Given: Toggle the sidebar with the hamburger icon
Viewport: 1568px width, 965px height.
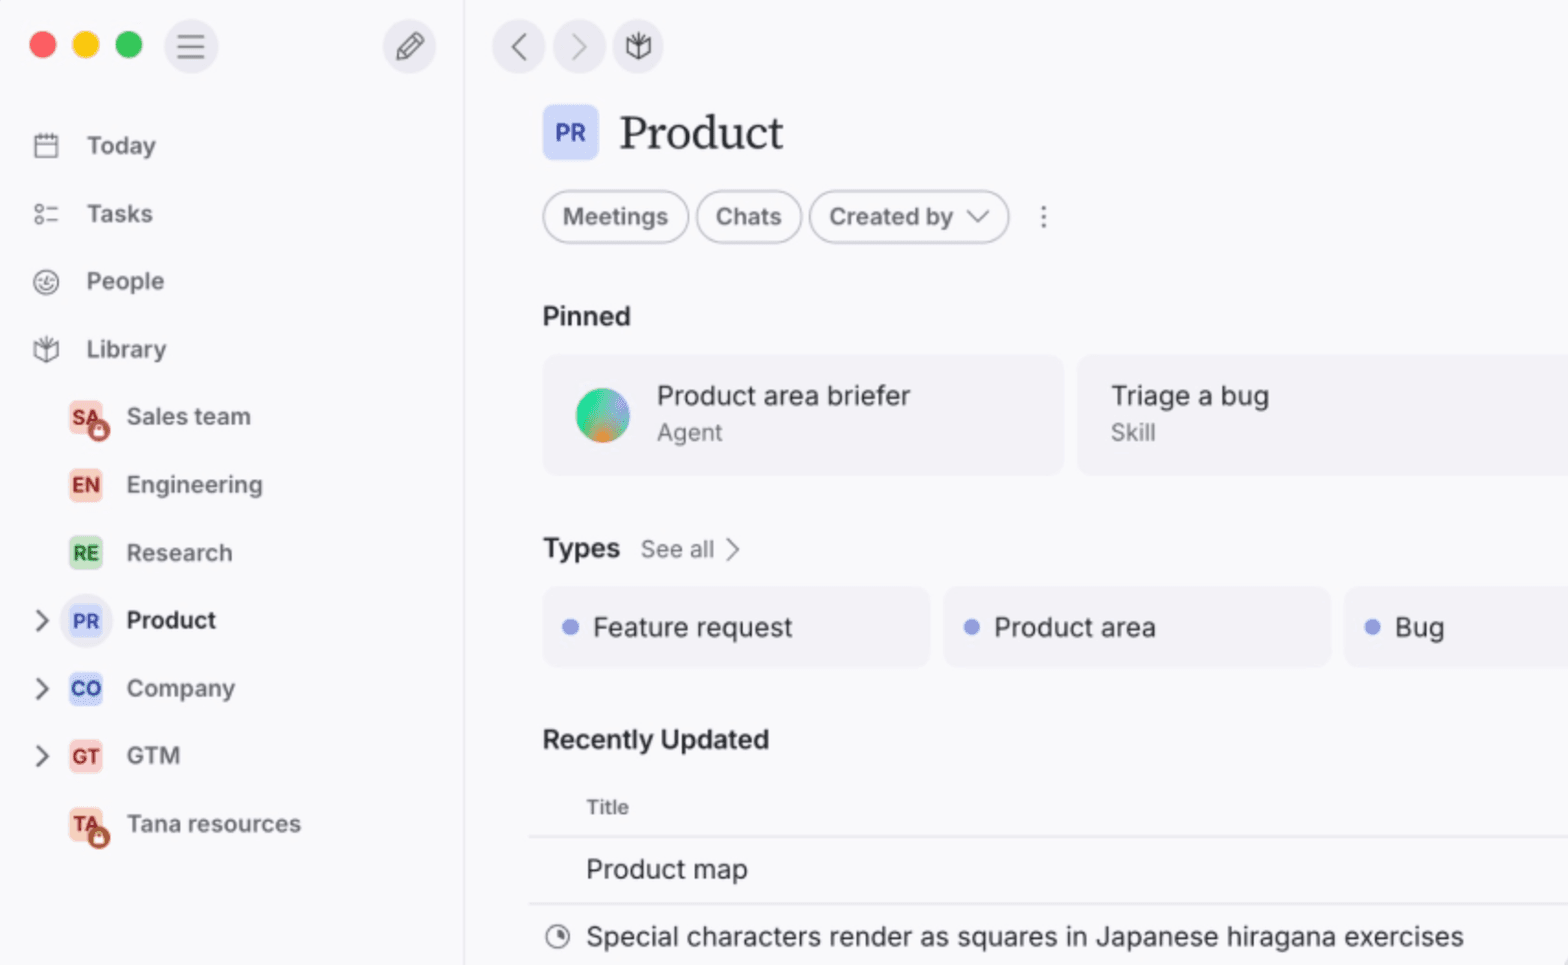Looking at the screenshot, I should click(191, 46).
